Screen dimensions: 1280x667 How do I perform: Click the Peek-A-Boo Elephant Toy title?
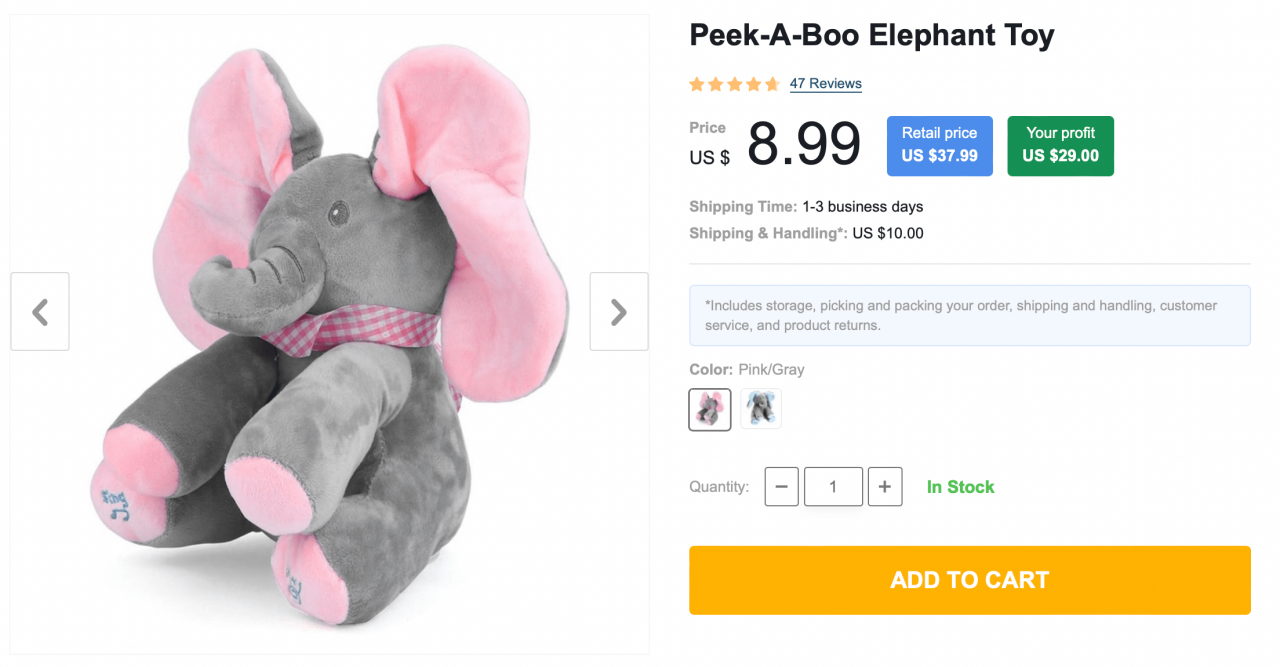click(x=871, y=35)
